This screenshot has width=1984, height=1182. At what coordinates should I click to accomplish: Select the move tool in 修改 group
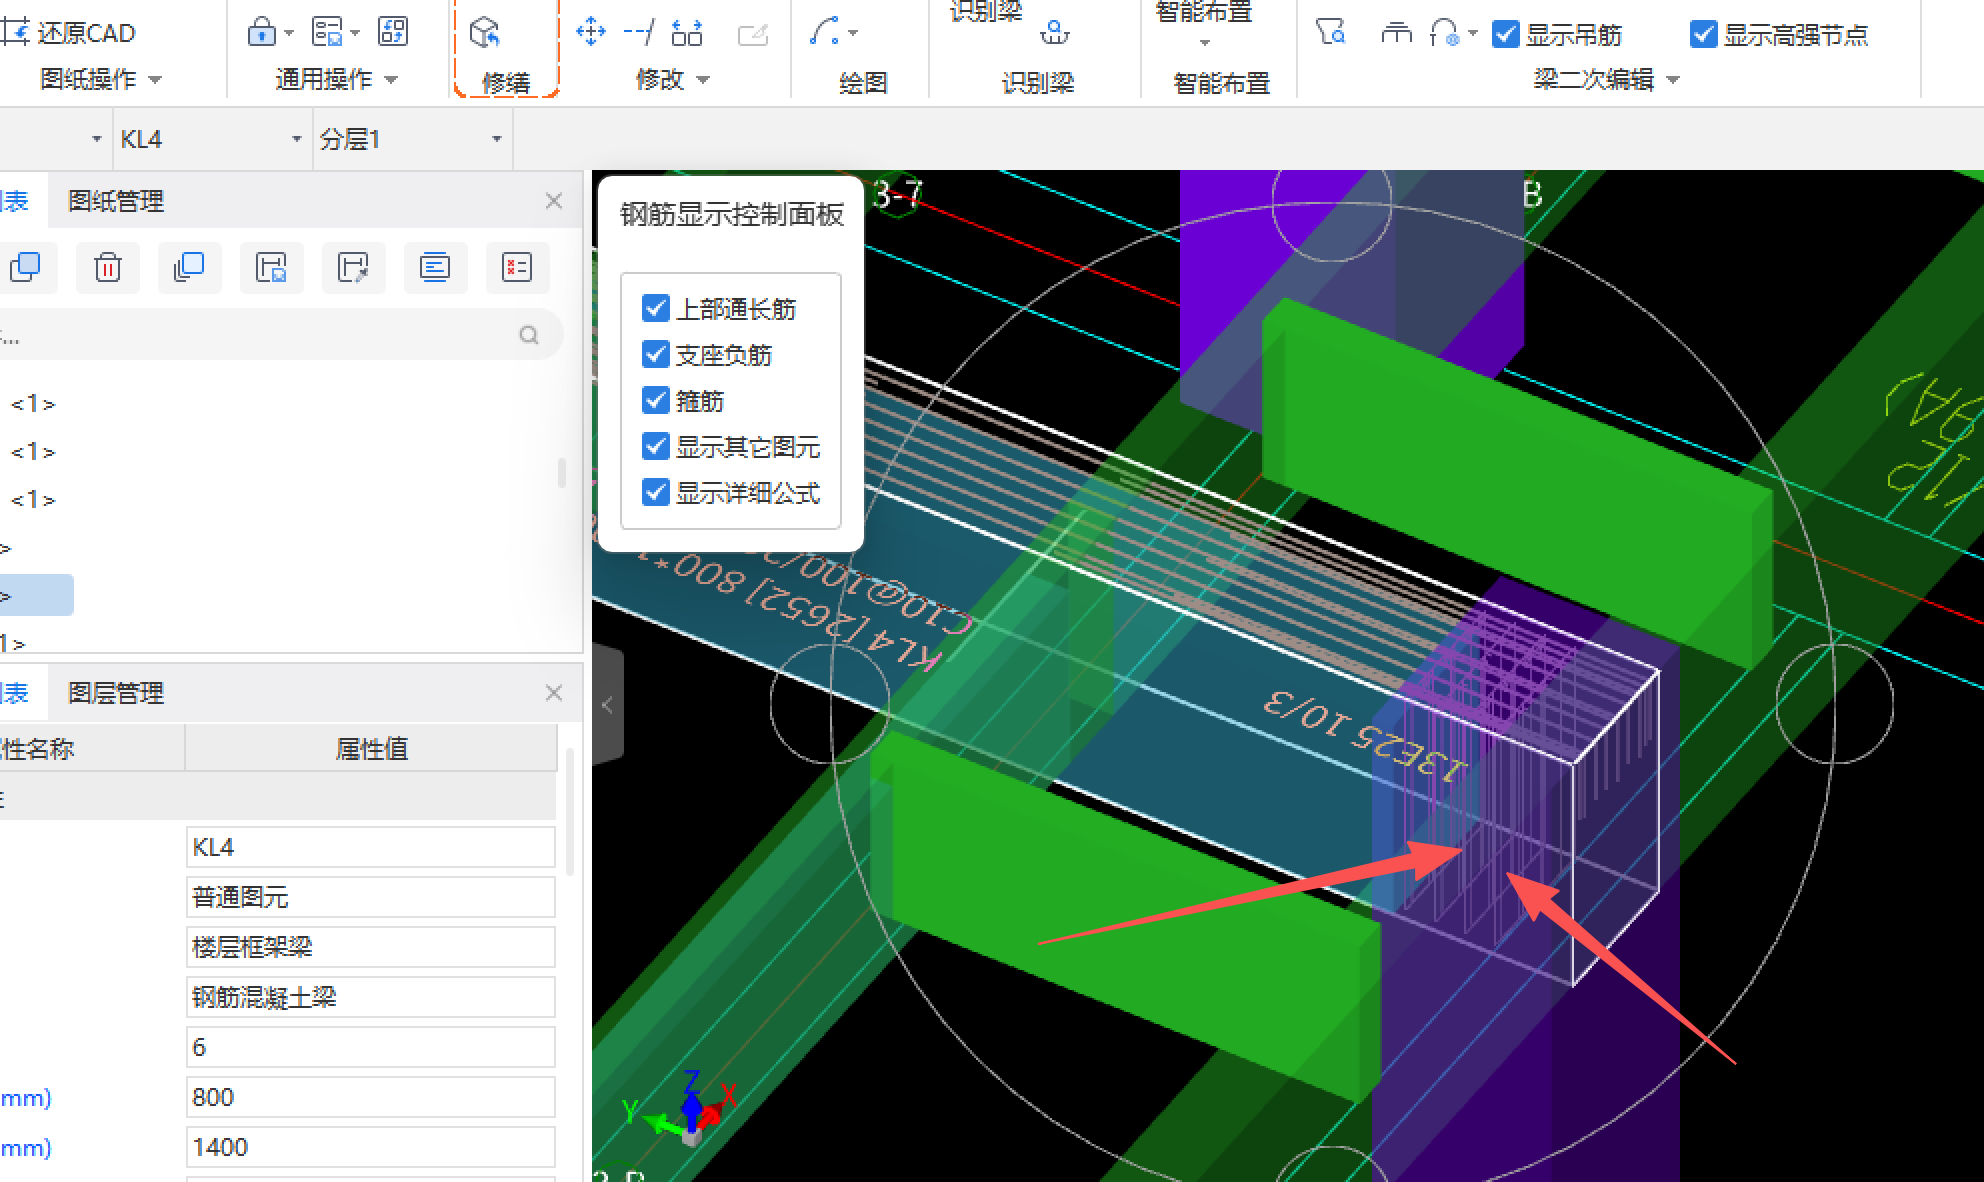coord(591,32)
